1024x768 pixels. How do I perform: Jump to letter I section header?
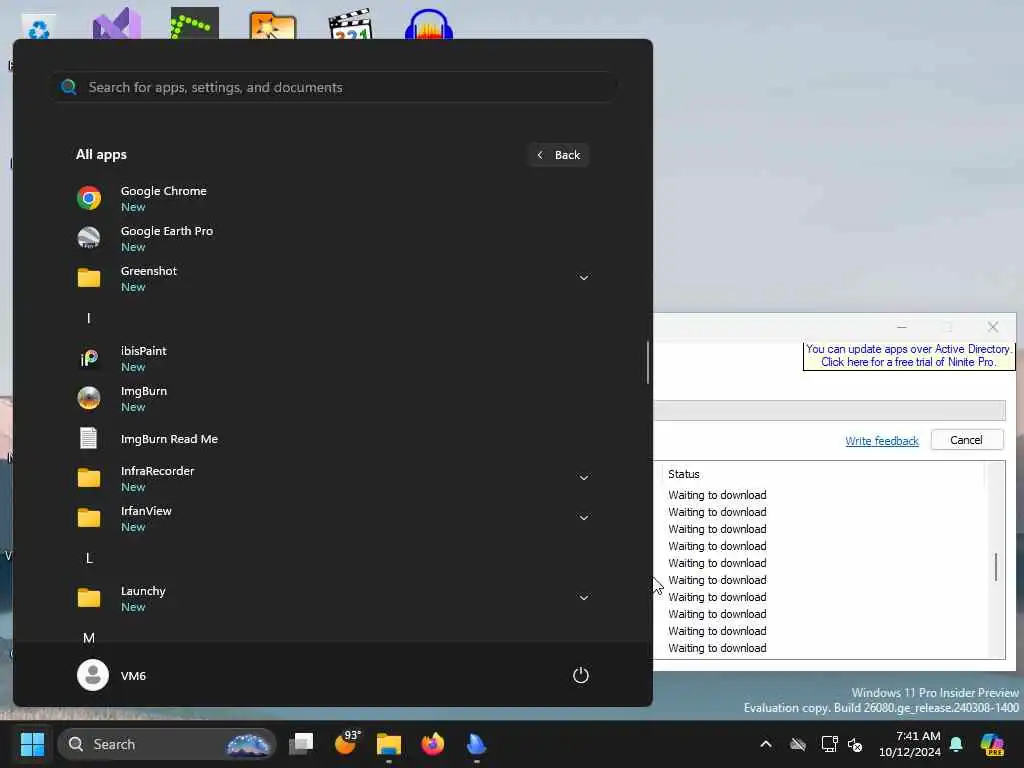(89, 318)
